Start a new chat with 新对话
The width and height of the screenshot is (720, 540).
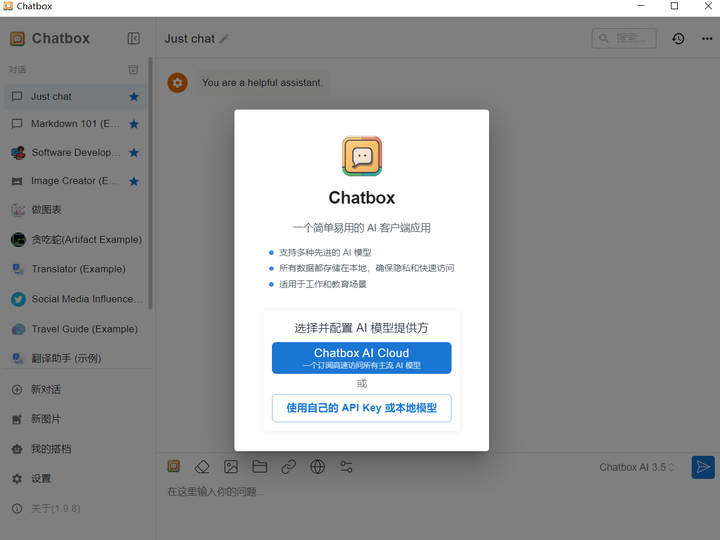pyautogui.click(x=76, y=390)
